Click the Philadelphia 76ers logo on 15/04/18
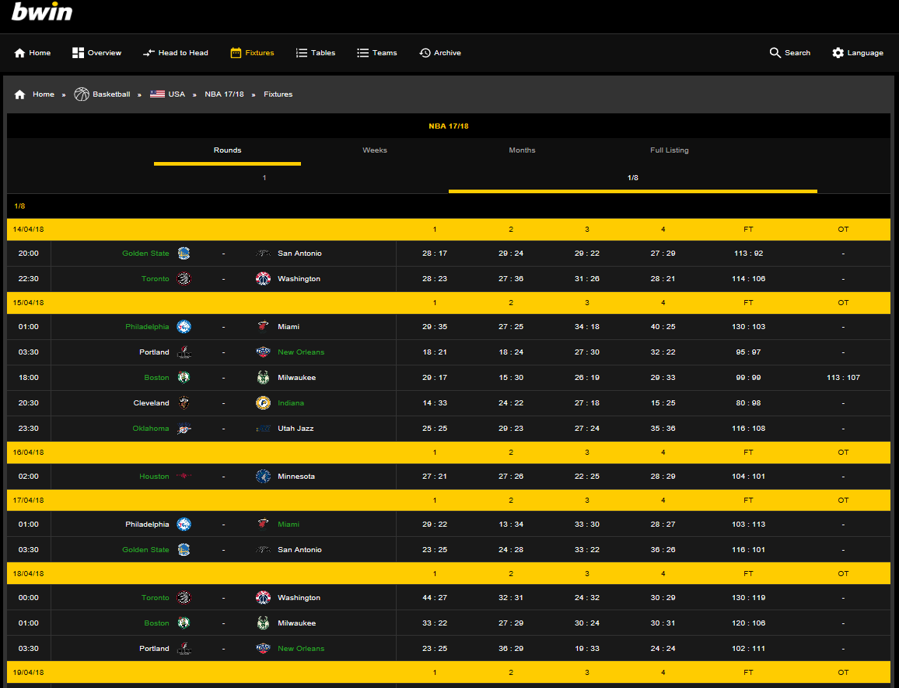 (x=184, y=327)
